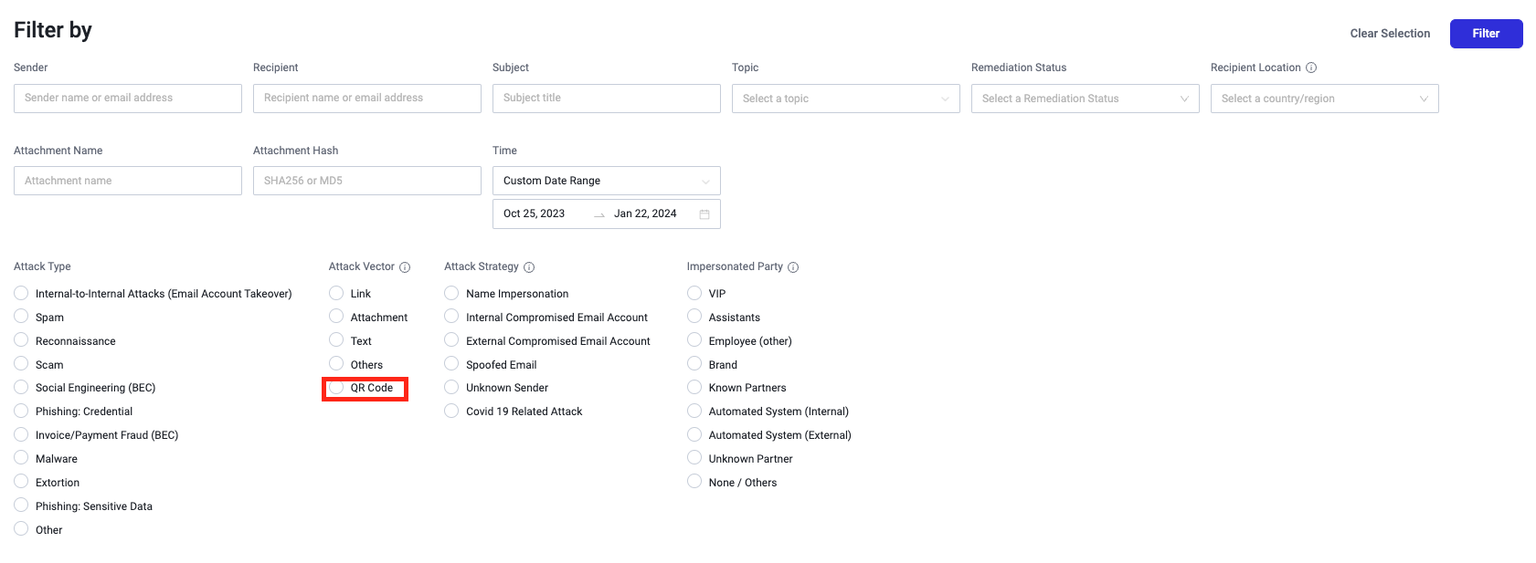Click the Attack Vector info icon
The image size is (1536, 563).
tap(405, 267)
